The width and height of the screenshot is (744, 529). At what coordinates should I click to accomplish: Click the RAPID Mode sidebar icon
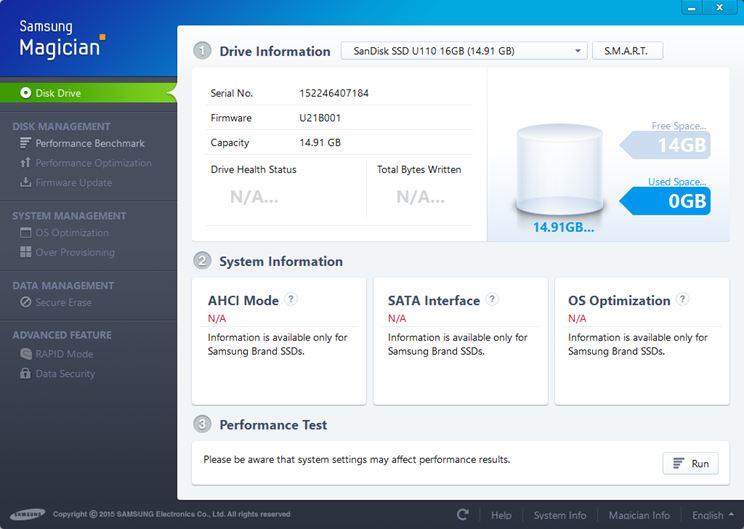(26, 354)
